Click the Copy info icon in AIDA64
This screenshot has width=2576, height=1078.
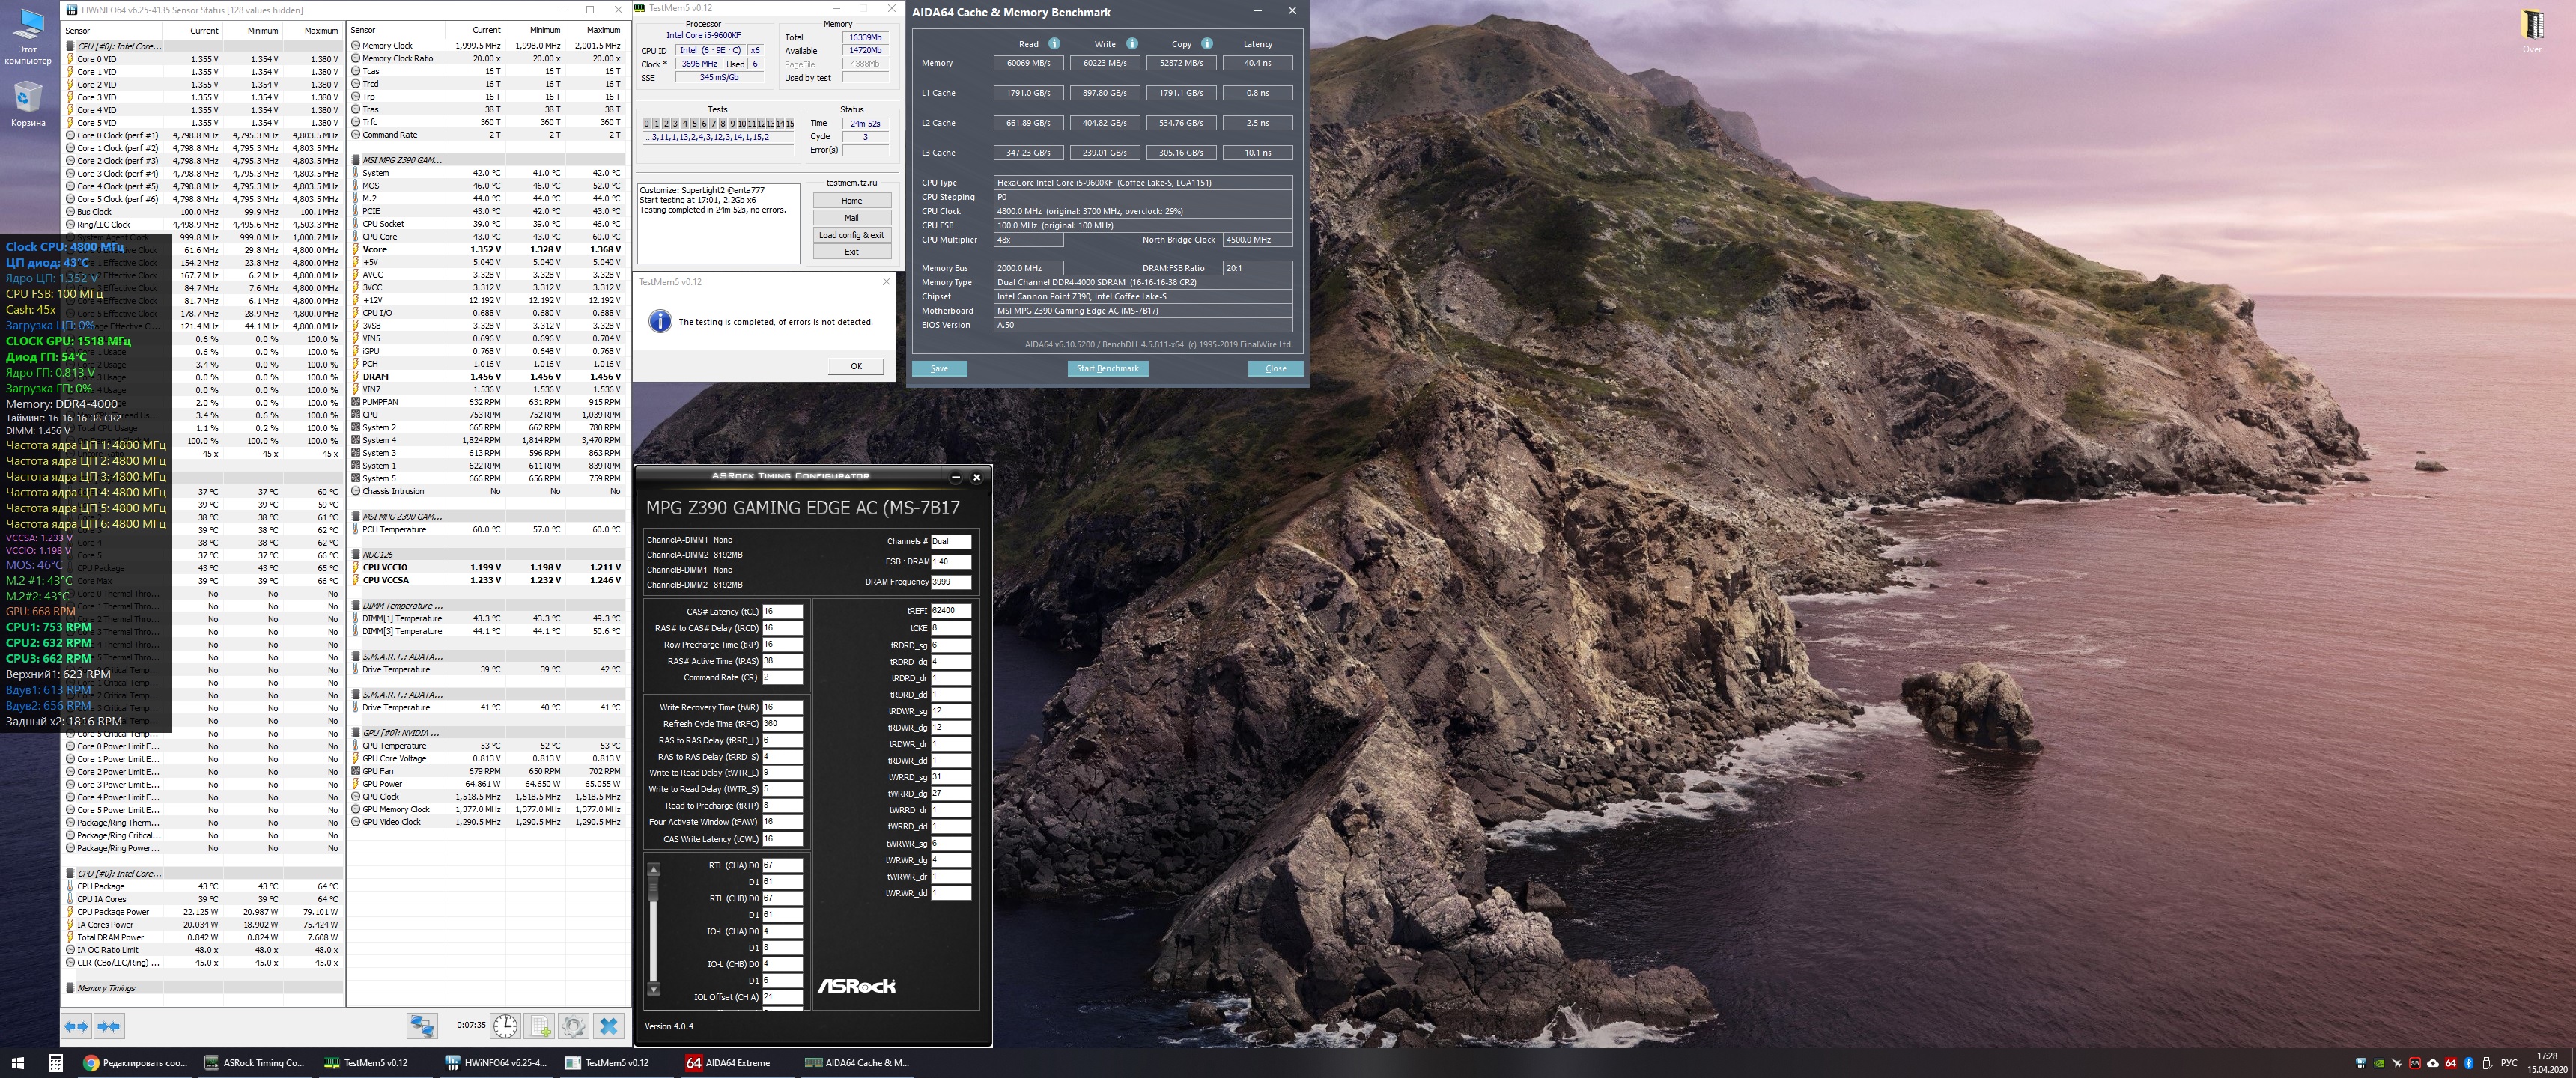pyautogui.click(x=1207, y=44)
